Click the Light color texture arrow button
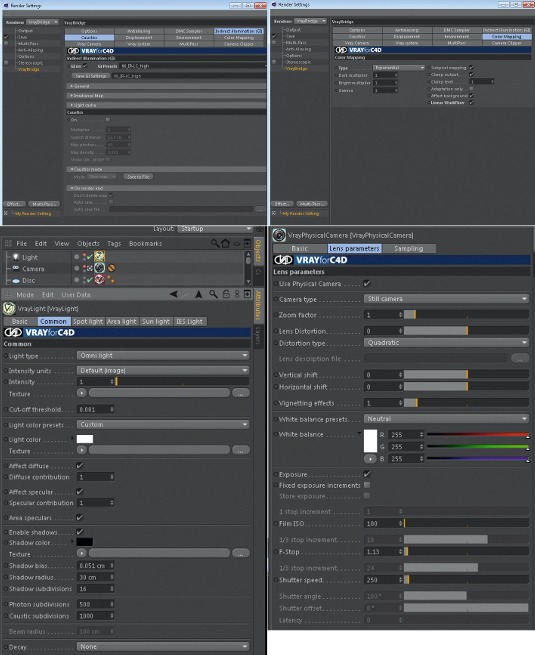This screenshot has width=535, height=655. coord(81,450)
